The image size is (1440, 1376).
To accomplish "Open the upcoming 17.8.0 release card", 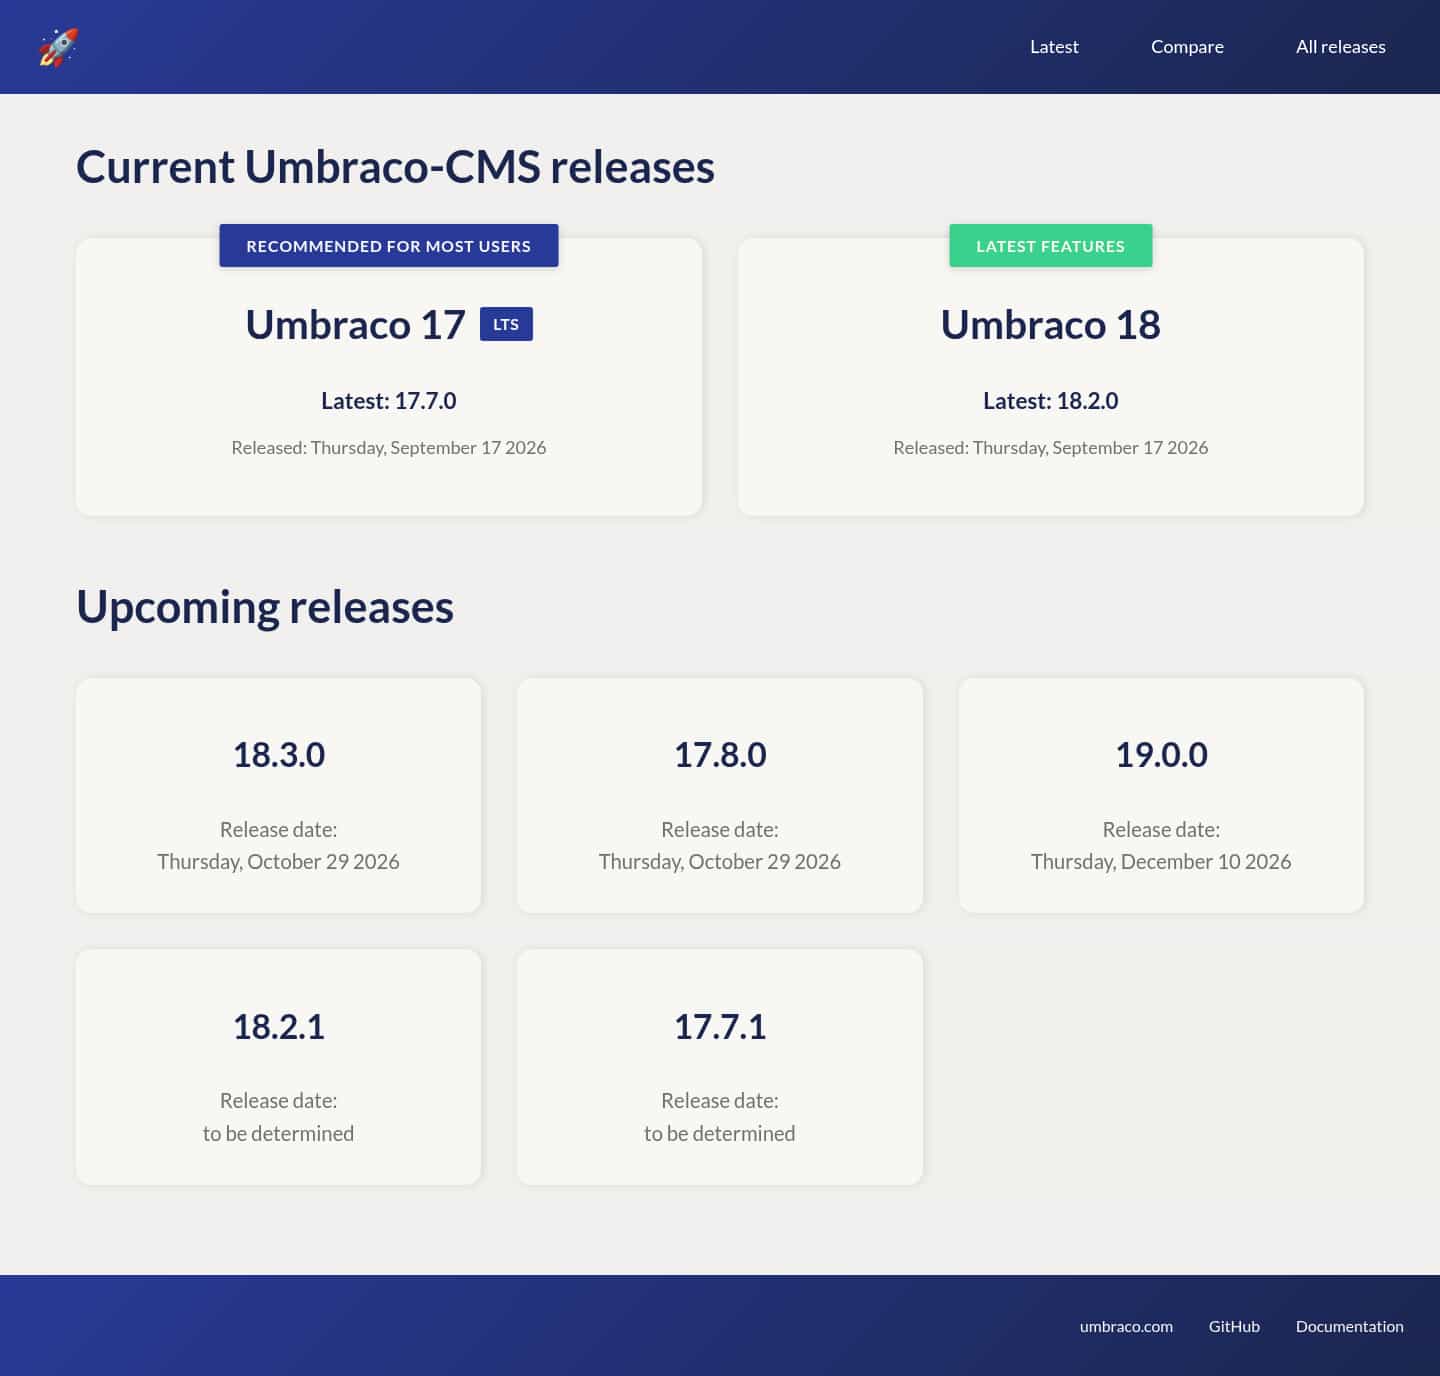I will pyautogui.click(x=720, y=796).
